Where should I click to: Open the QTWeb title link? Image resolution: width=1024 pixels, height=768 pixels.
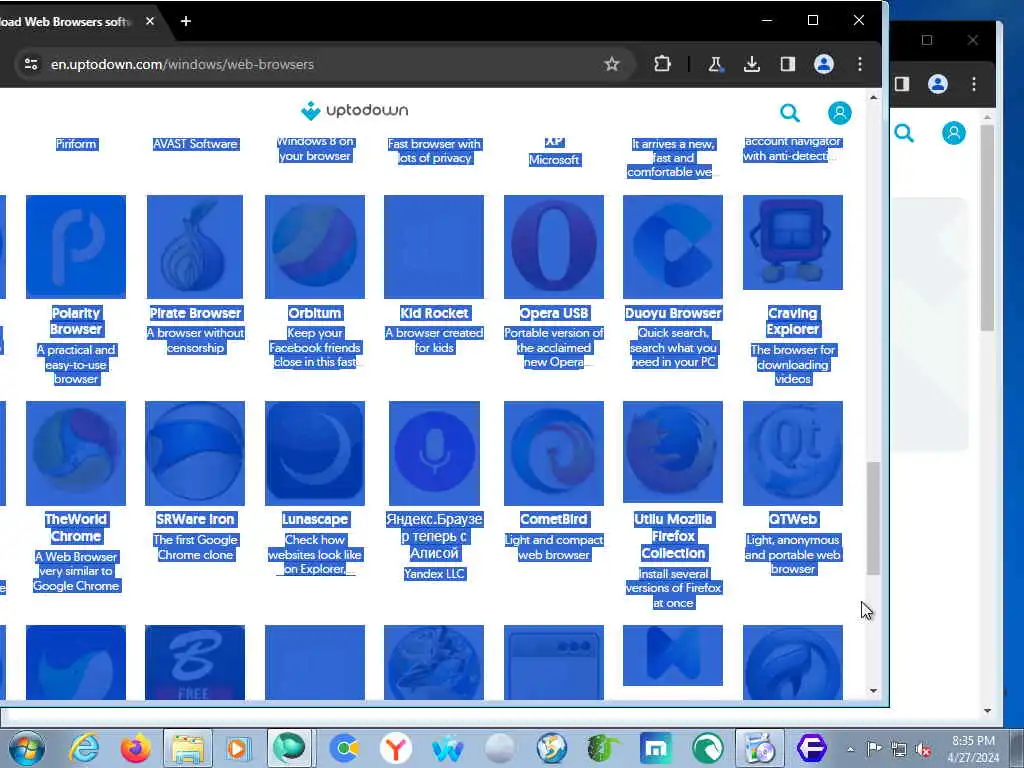793,520
